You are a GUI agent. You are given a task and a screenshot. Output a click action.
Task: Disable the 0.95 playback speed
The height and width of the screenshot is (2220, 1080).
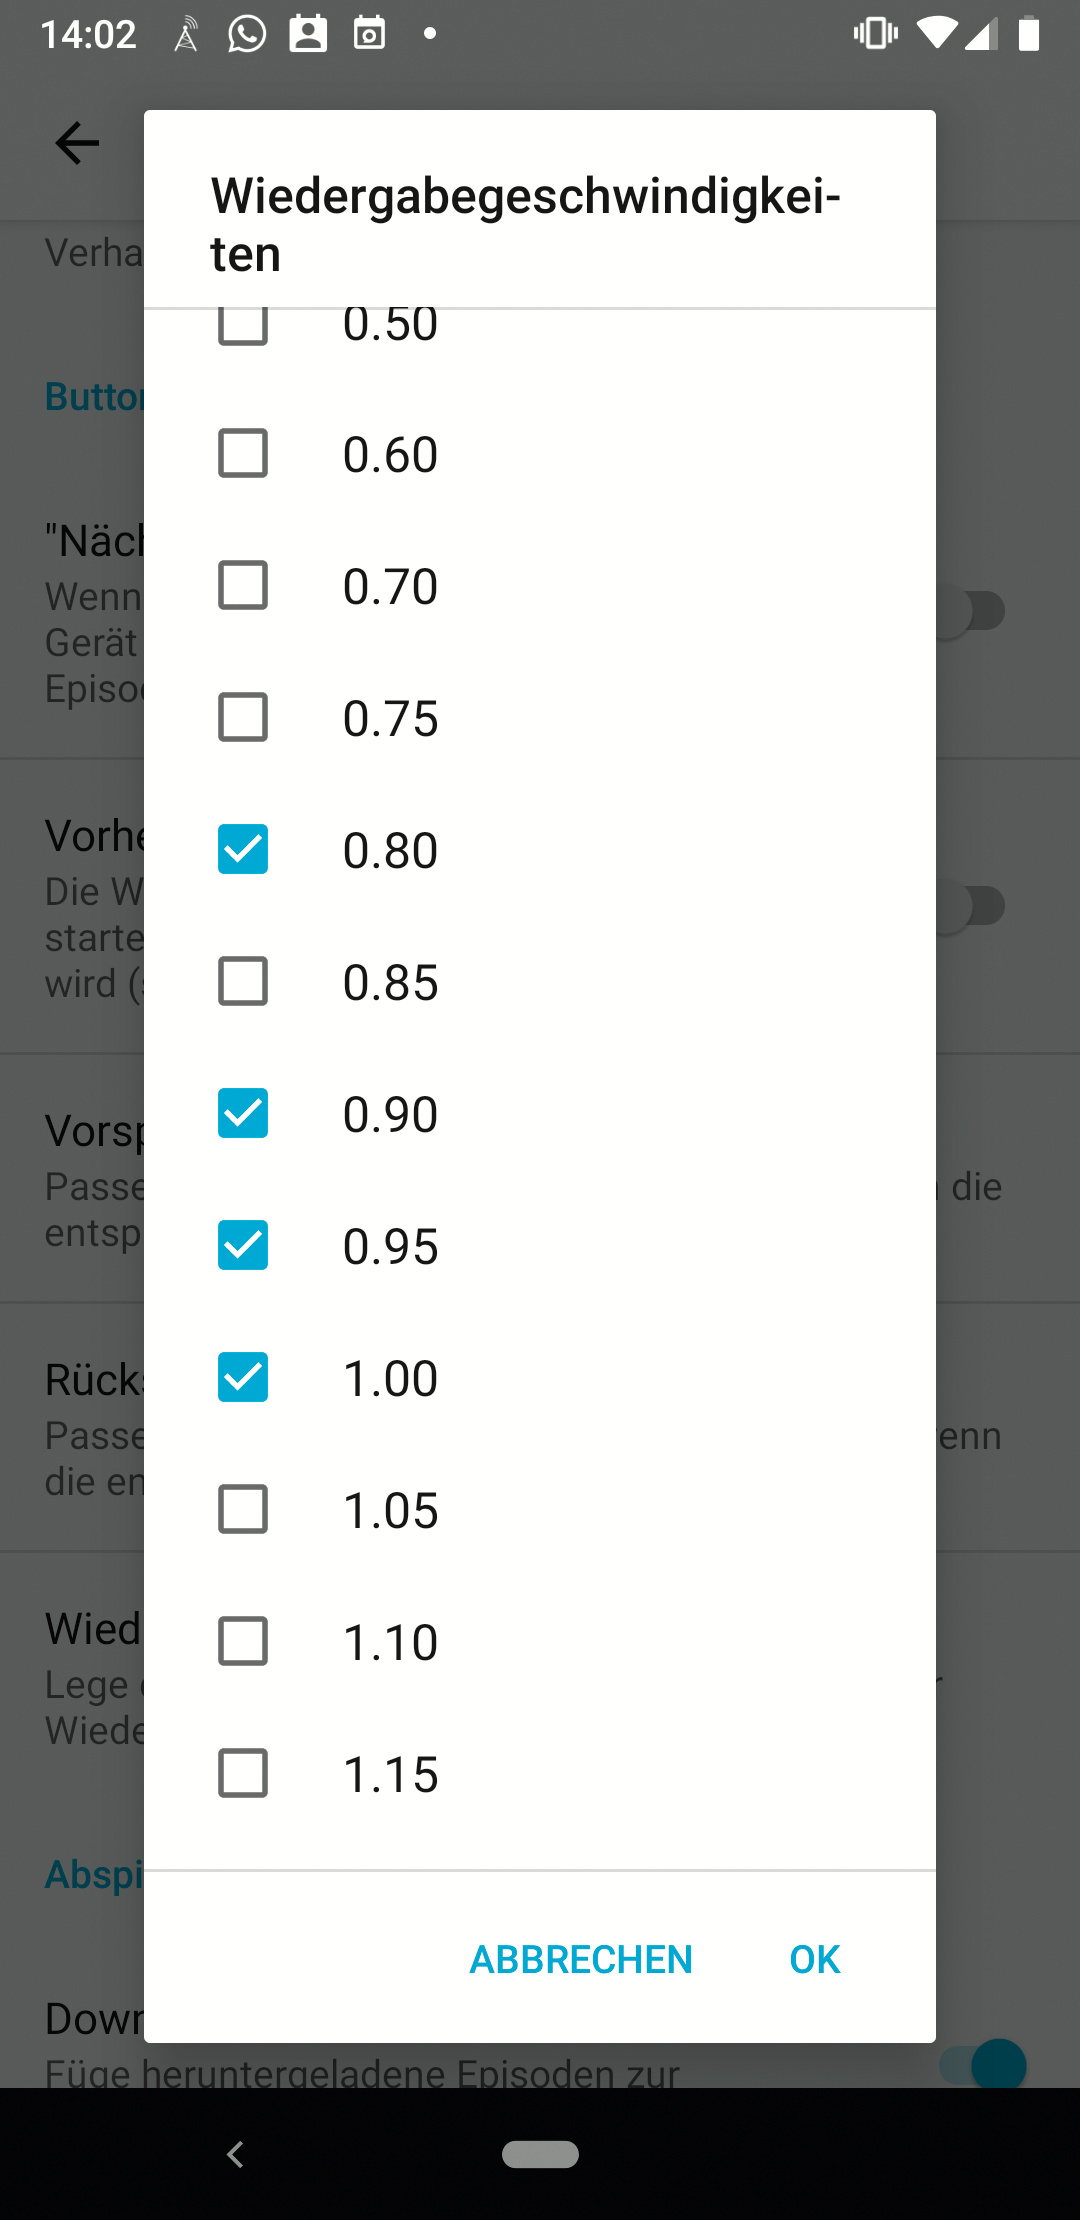243,1245
